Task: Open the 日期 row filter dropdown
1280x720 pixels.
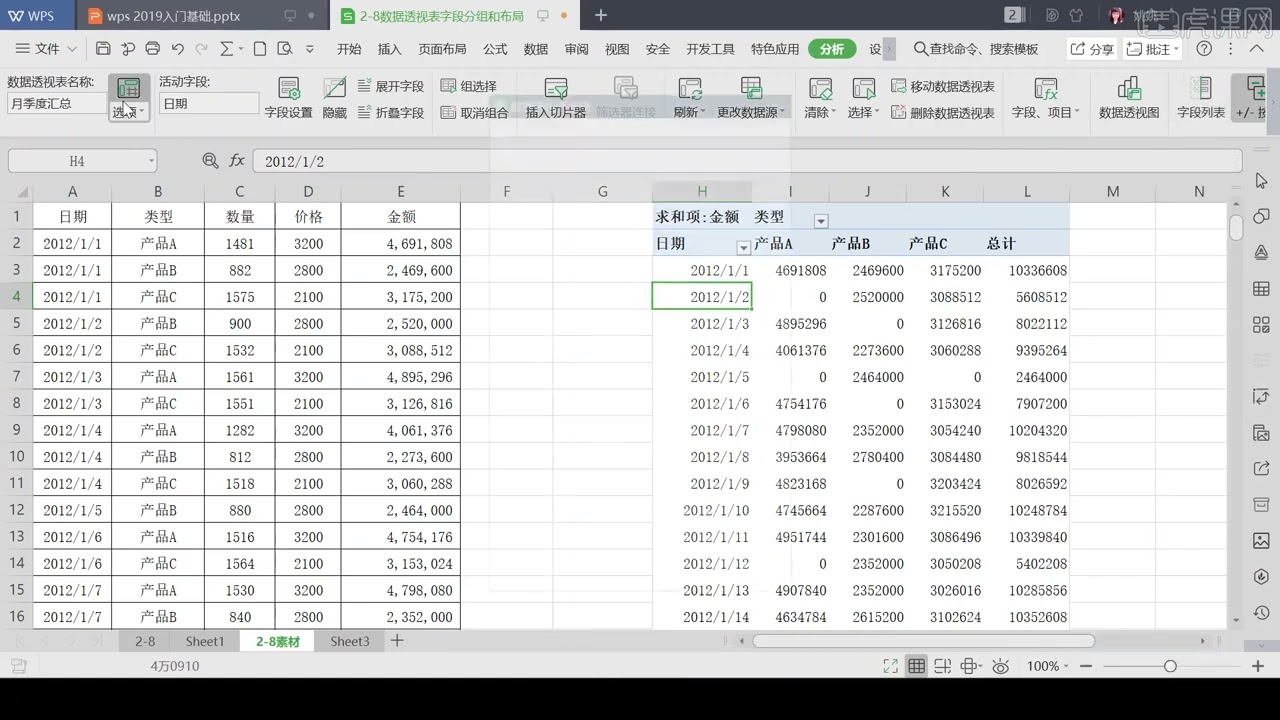Action: tap(743, 247)
